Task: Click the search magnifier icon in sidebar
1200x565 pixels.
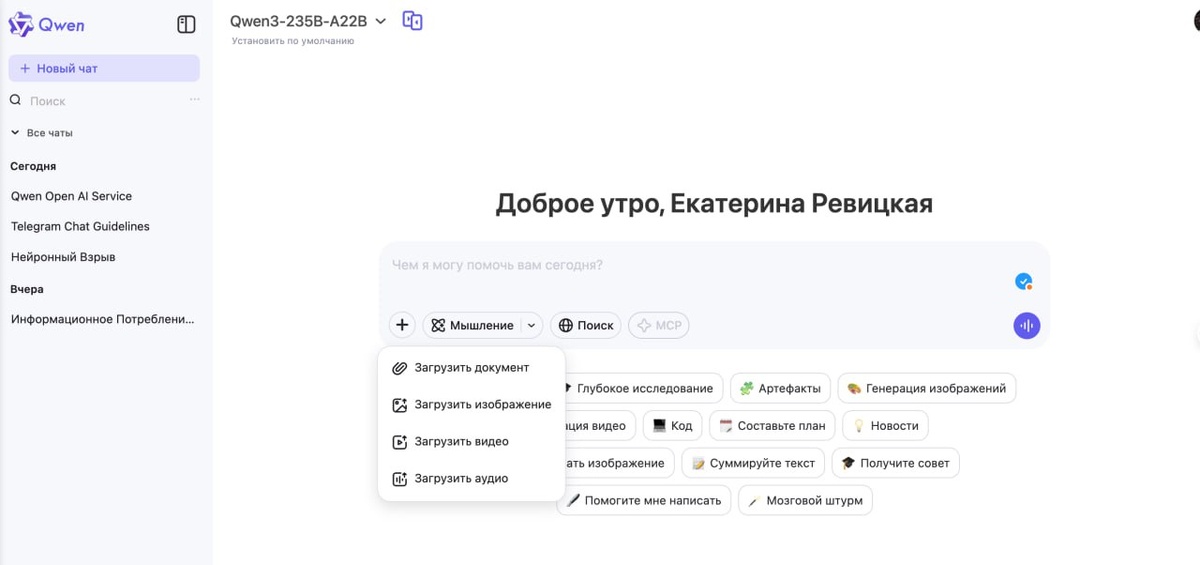Action: point(16,100)
